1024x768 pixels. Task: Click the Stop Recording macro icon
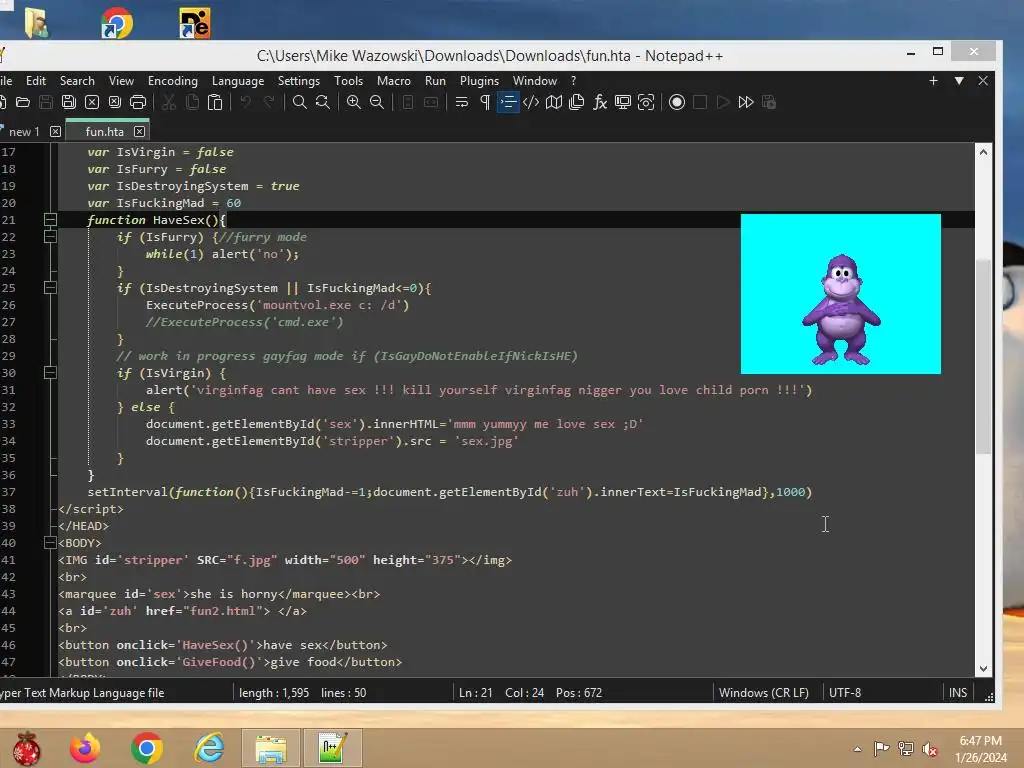click(x=700, y=102)
